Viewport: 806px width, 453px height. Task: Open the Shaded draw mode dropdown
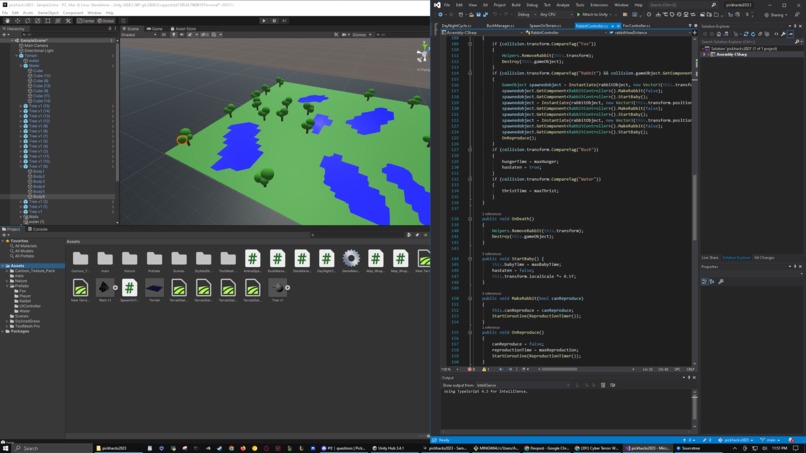pos(139,34)
